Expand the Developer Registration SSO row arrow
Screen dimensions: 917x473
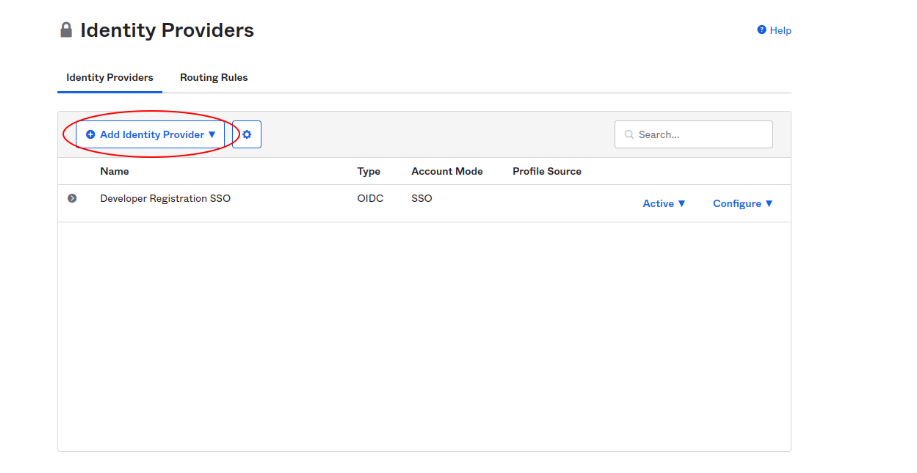click(72, 199)
